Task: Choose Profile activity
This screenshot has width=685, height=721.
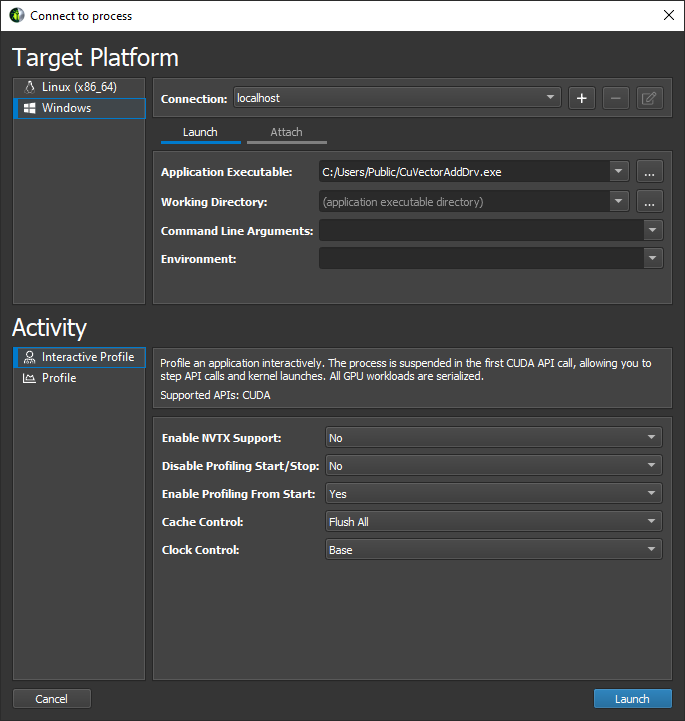Action: point(79,378)
